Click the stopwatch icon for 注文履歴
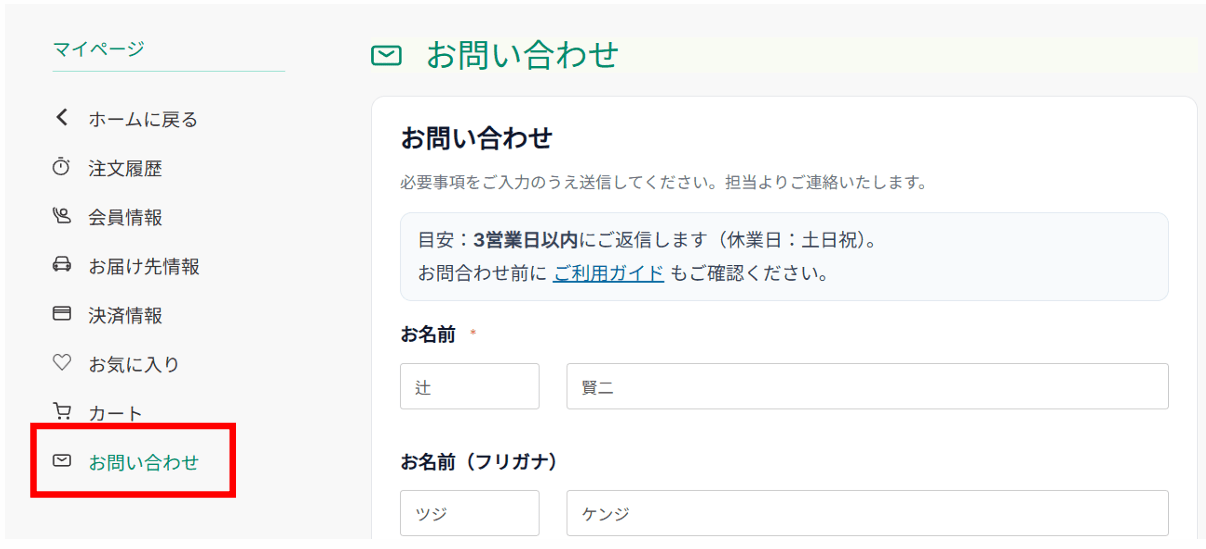 coord(62,168)
